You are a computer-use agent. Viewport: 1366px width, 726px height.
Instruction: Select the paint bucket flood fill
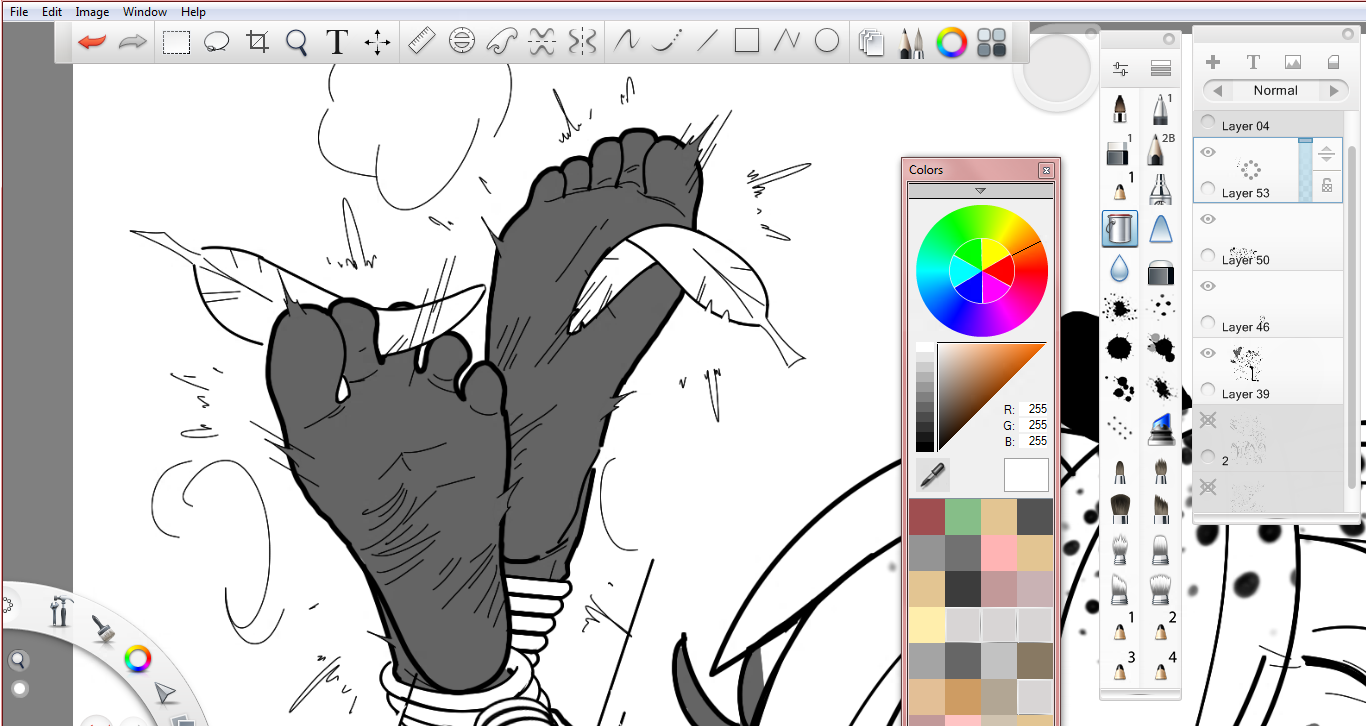click(x=1120, y=229)
